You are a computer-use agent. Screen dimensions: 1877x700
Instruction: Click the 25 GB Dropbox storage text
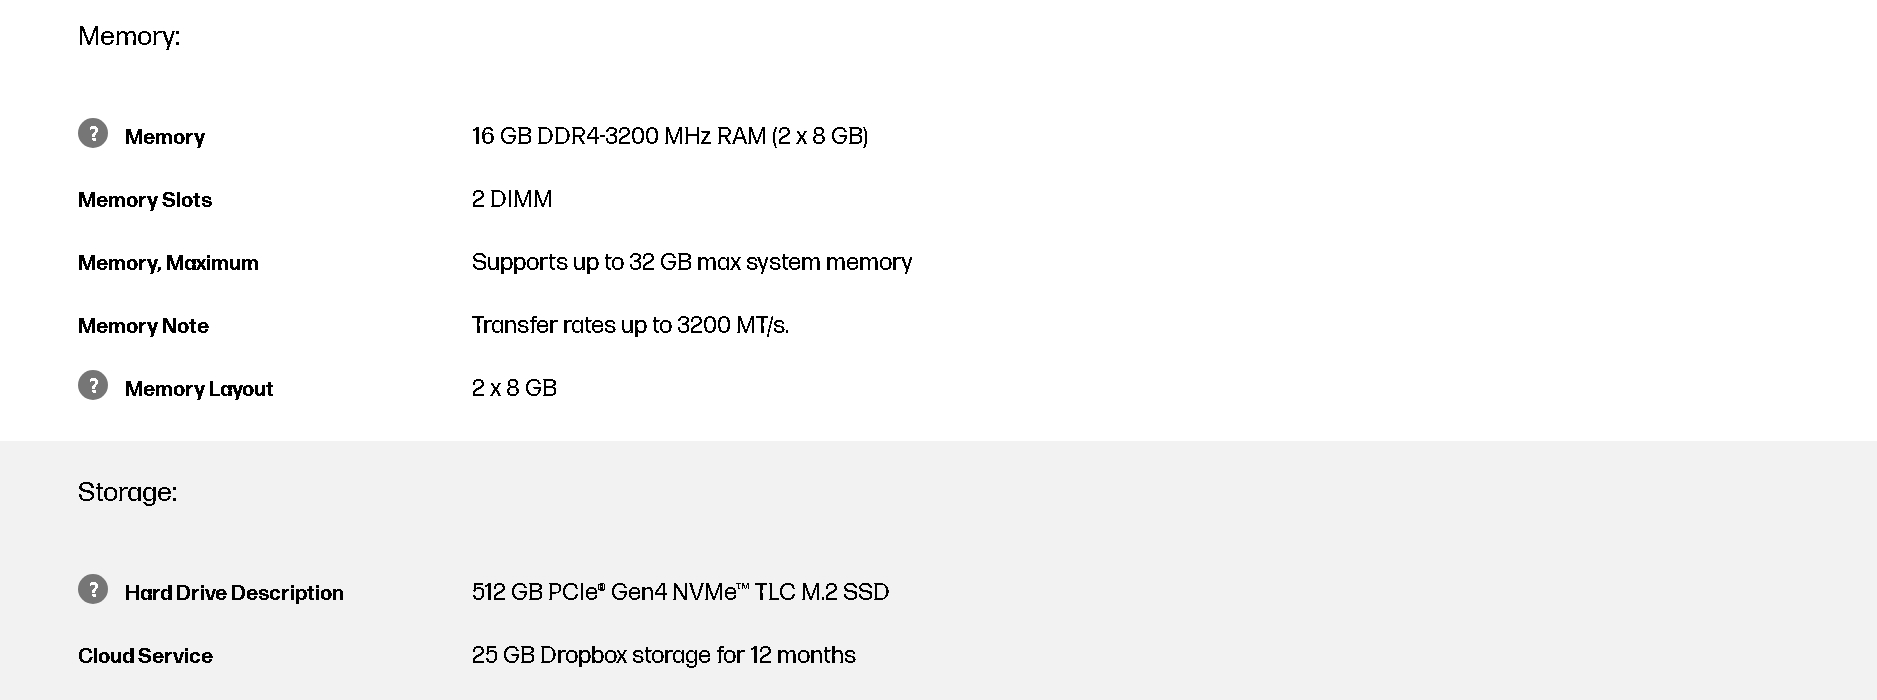[663, 655]
